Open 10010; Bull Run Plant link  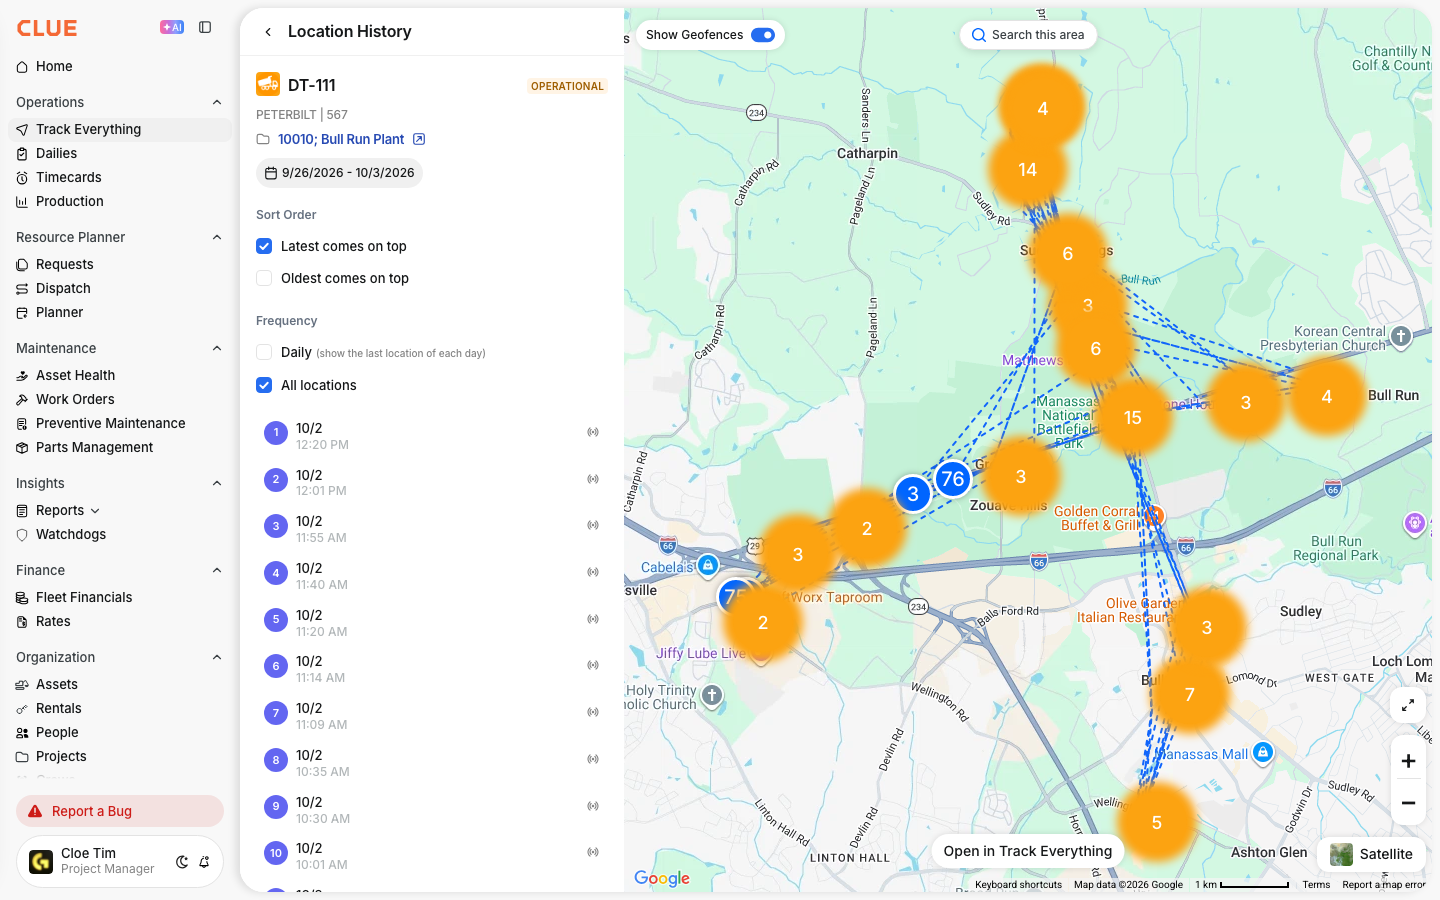point(341,139)
